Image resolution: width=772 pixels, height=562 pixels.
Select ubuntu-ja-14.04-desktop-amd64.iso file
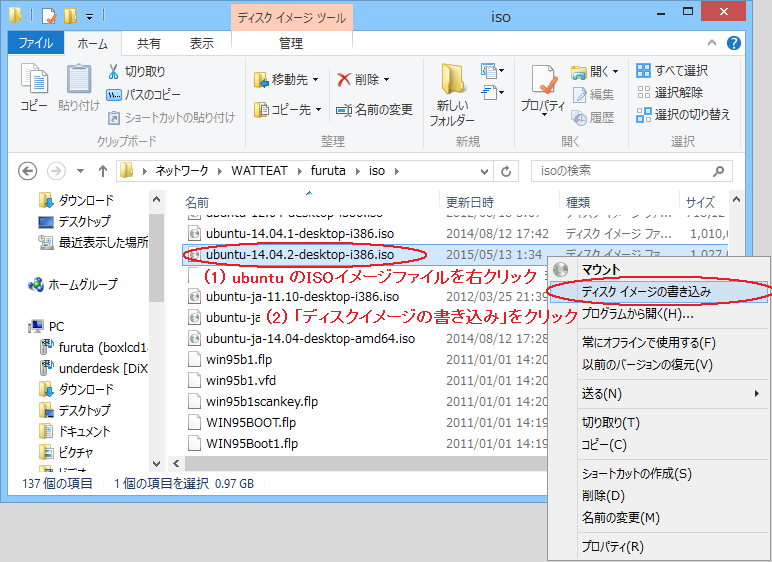point(310,338)
